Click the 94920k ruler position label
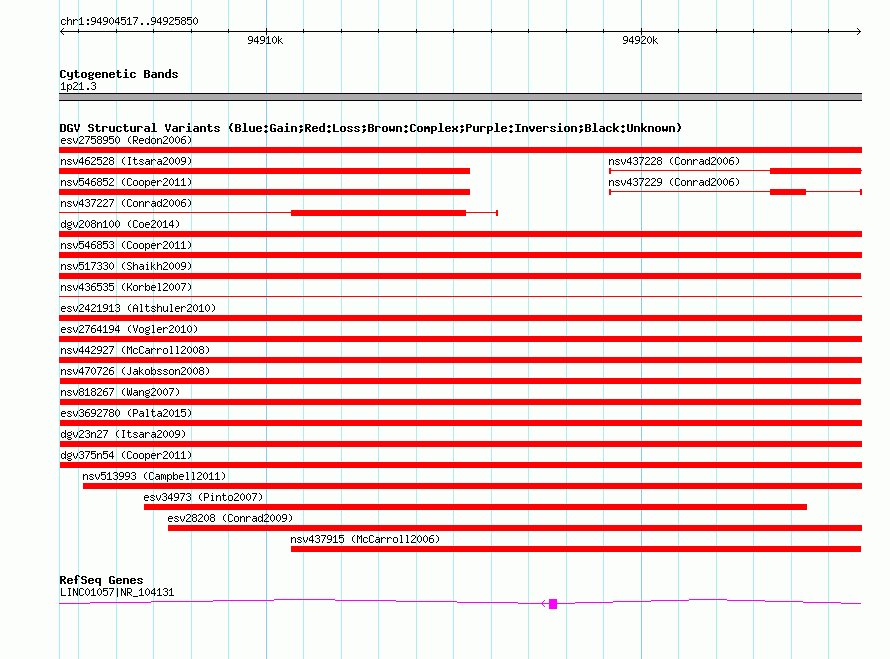 pyautogui.click(x=640, y=40)
